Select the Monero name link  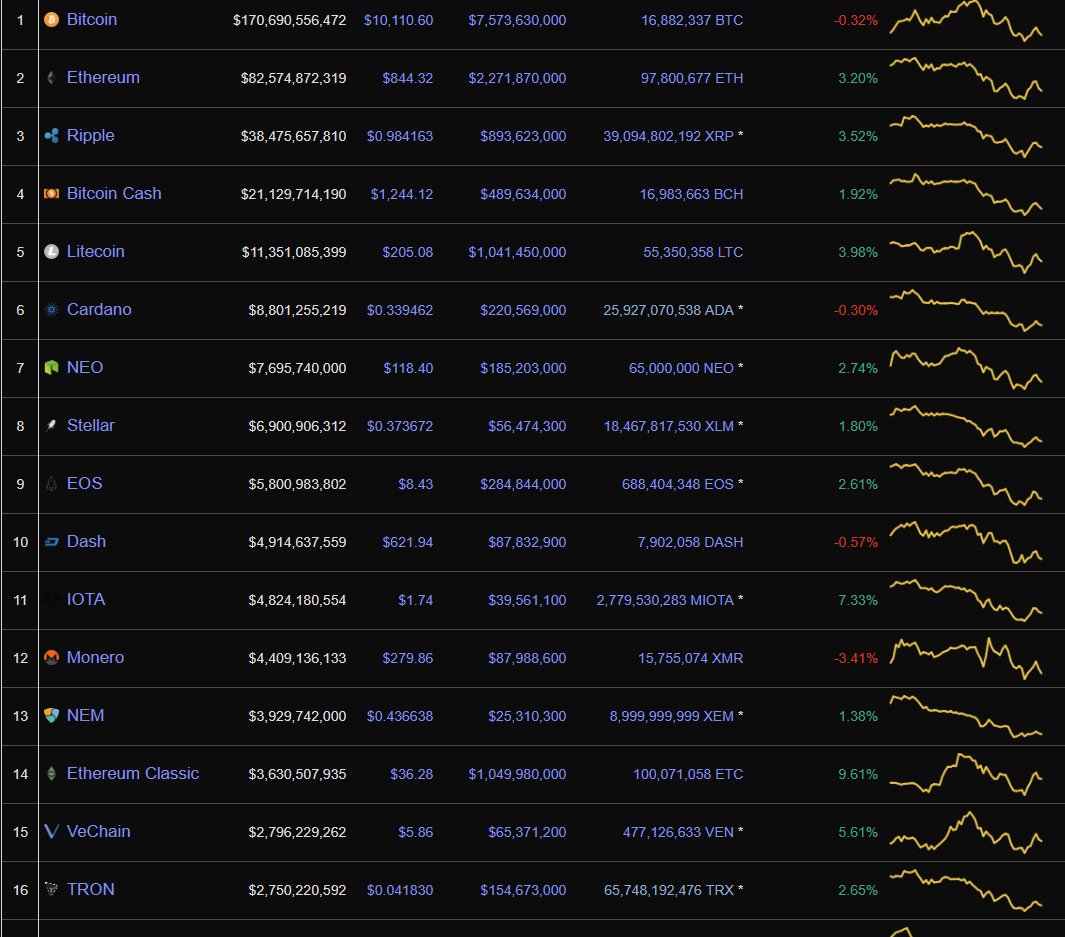[95, 657]
